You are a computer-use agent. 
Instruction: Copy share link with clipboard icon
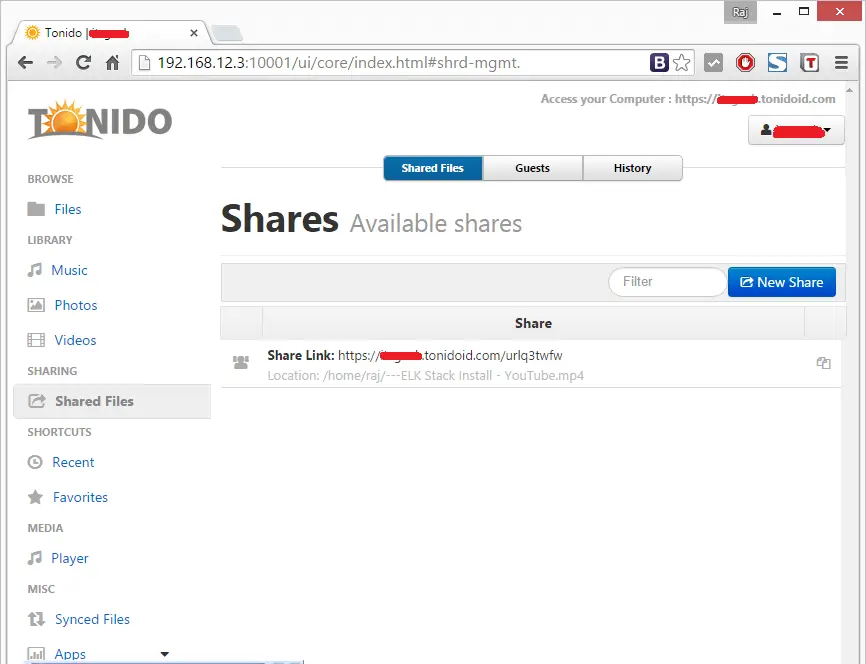coord(823,363)
